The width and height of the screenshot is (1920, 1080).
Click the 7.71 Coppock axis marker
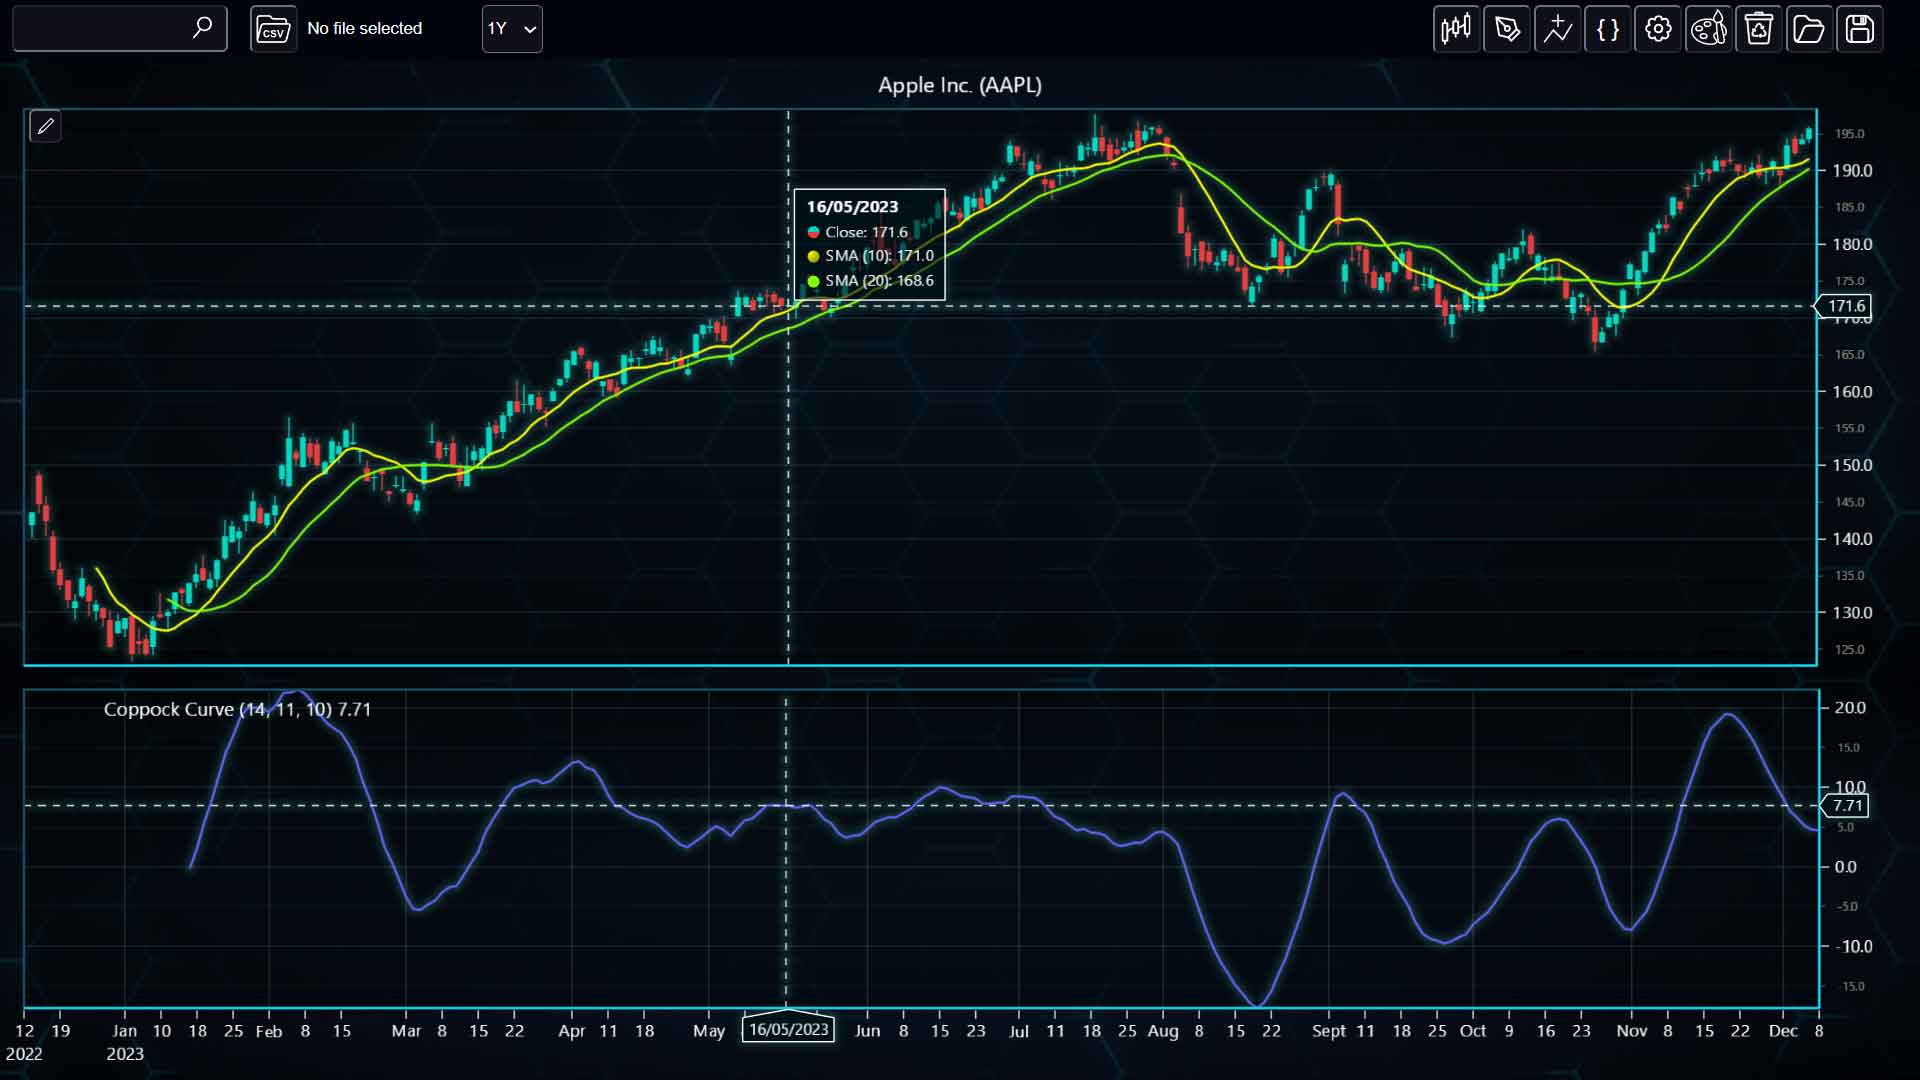pos(1845,805)
